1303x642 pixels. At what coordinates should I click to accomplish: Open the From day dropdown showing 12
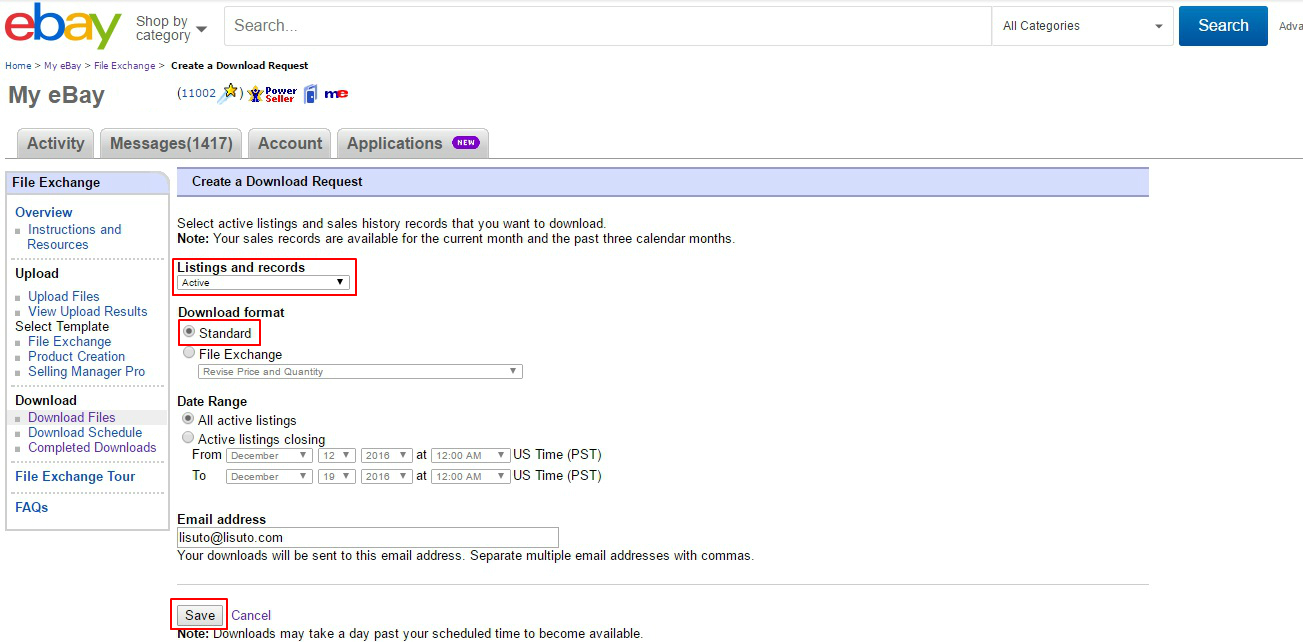coord(337,455)
